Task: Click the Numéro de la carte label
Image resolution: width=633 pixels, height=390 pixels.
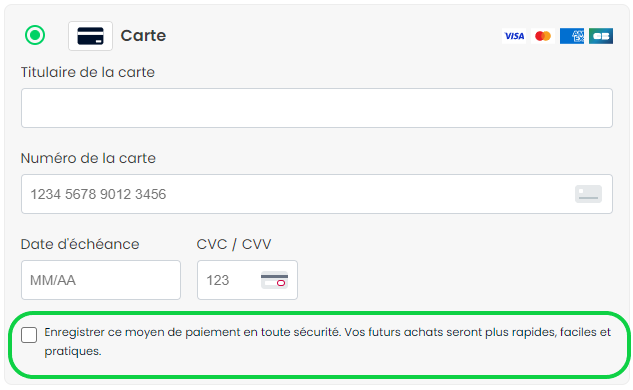Action: tap(88, 158)
